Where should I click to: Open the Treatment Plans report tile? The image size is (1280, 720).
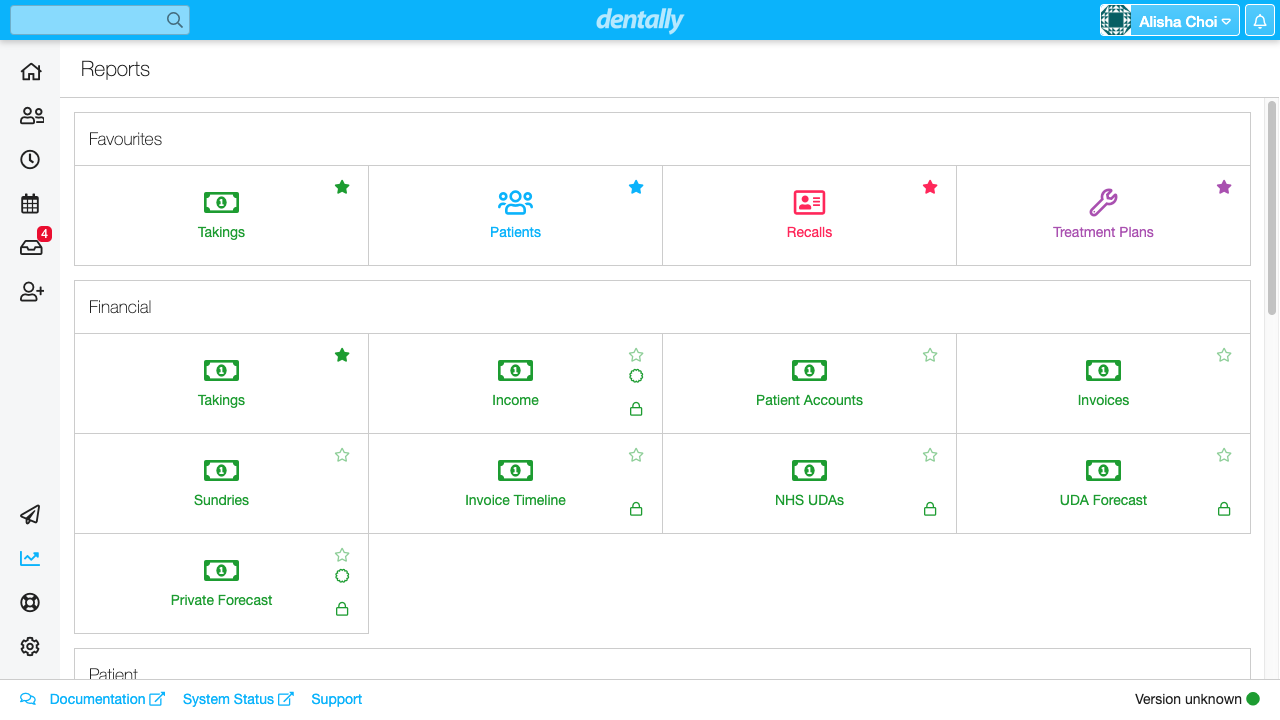(1103, 215)
